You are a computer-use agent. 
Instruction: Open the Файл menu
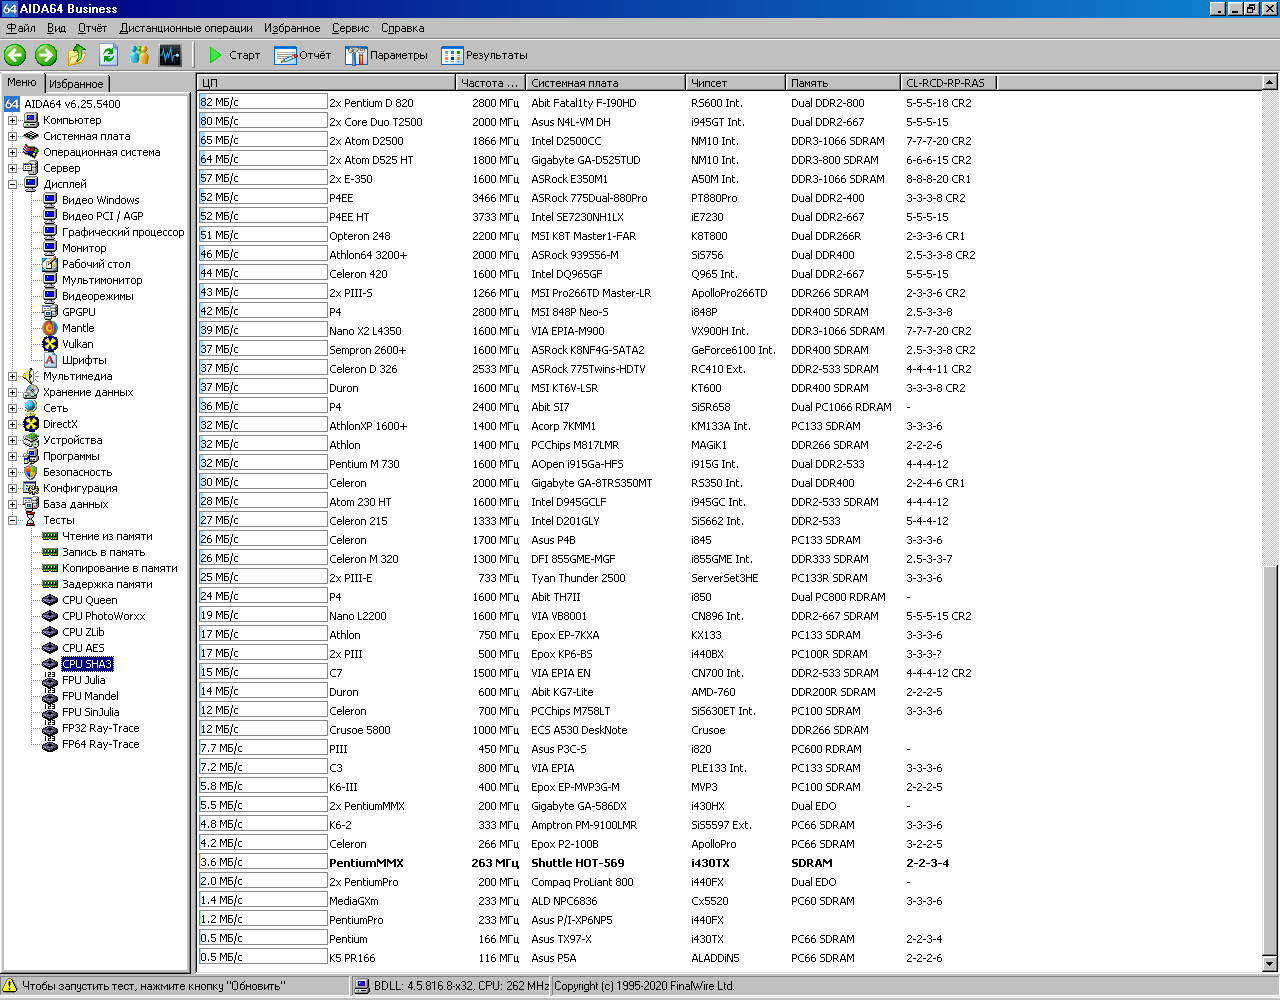pyautogui.click(x=21, y=28)
